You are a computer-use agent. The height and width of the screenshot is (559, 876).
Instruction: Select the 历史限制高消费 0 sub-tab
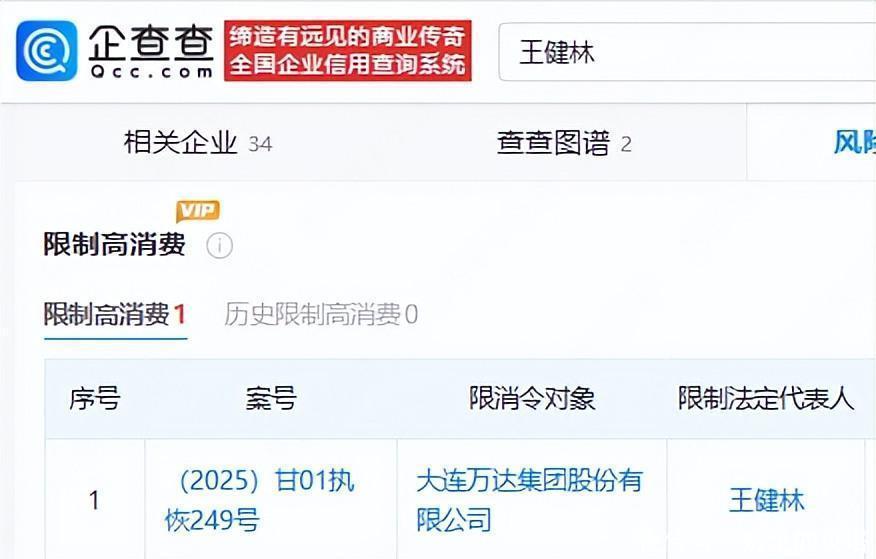[321, 314]
